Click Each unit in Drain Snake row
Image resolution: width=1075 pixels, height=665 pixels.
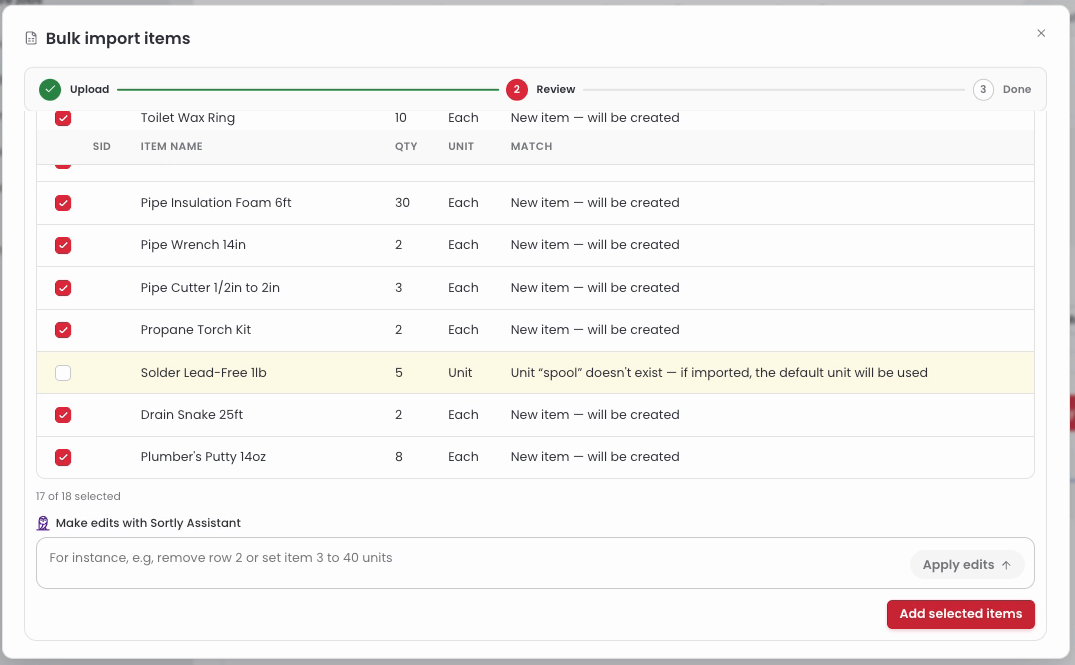463,415
